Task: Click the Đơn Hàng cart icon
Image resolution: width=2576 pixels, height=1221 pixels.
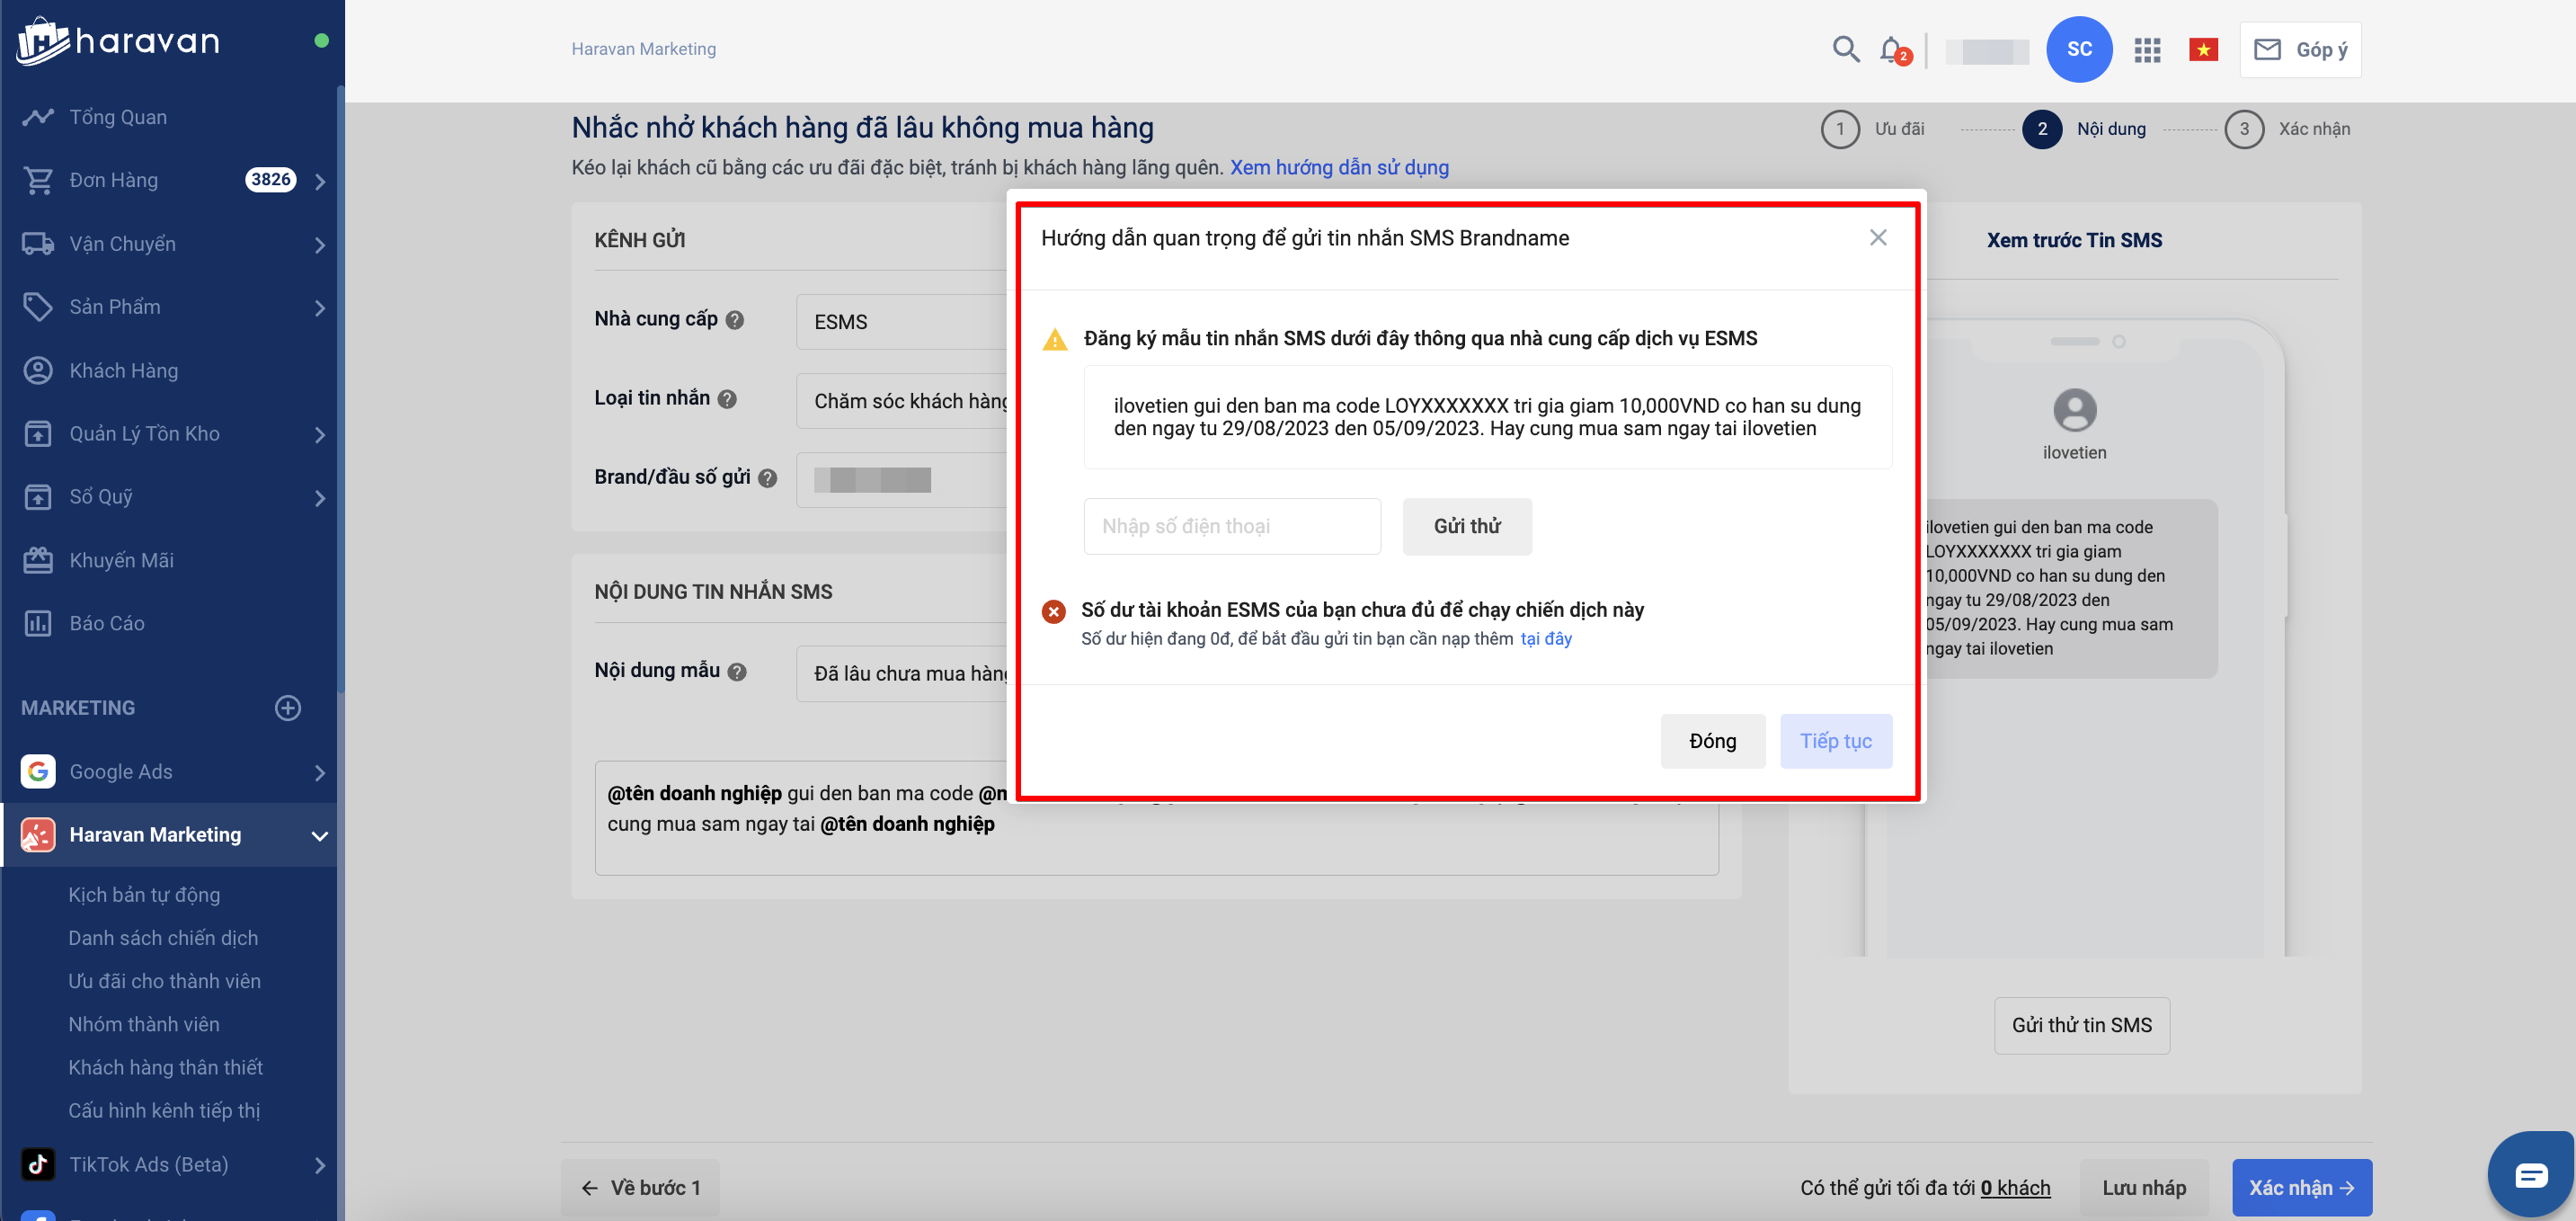Action: point(38,180)
